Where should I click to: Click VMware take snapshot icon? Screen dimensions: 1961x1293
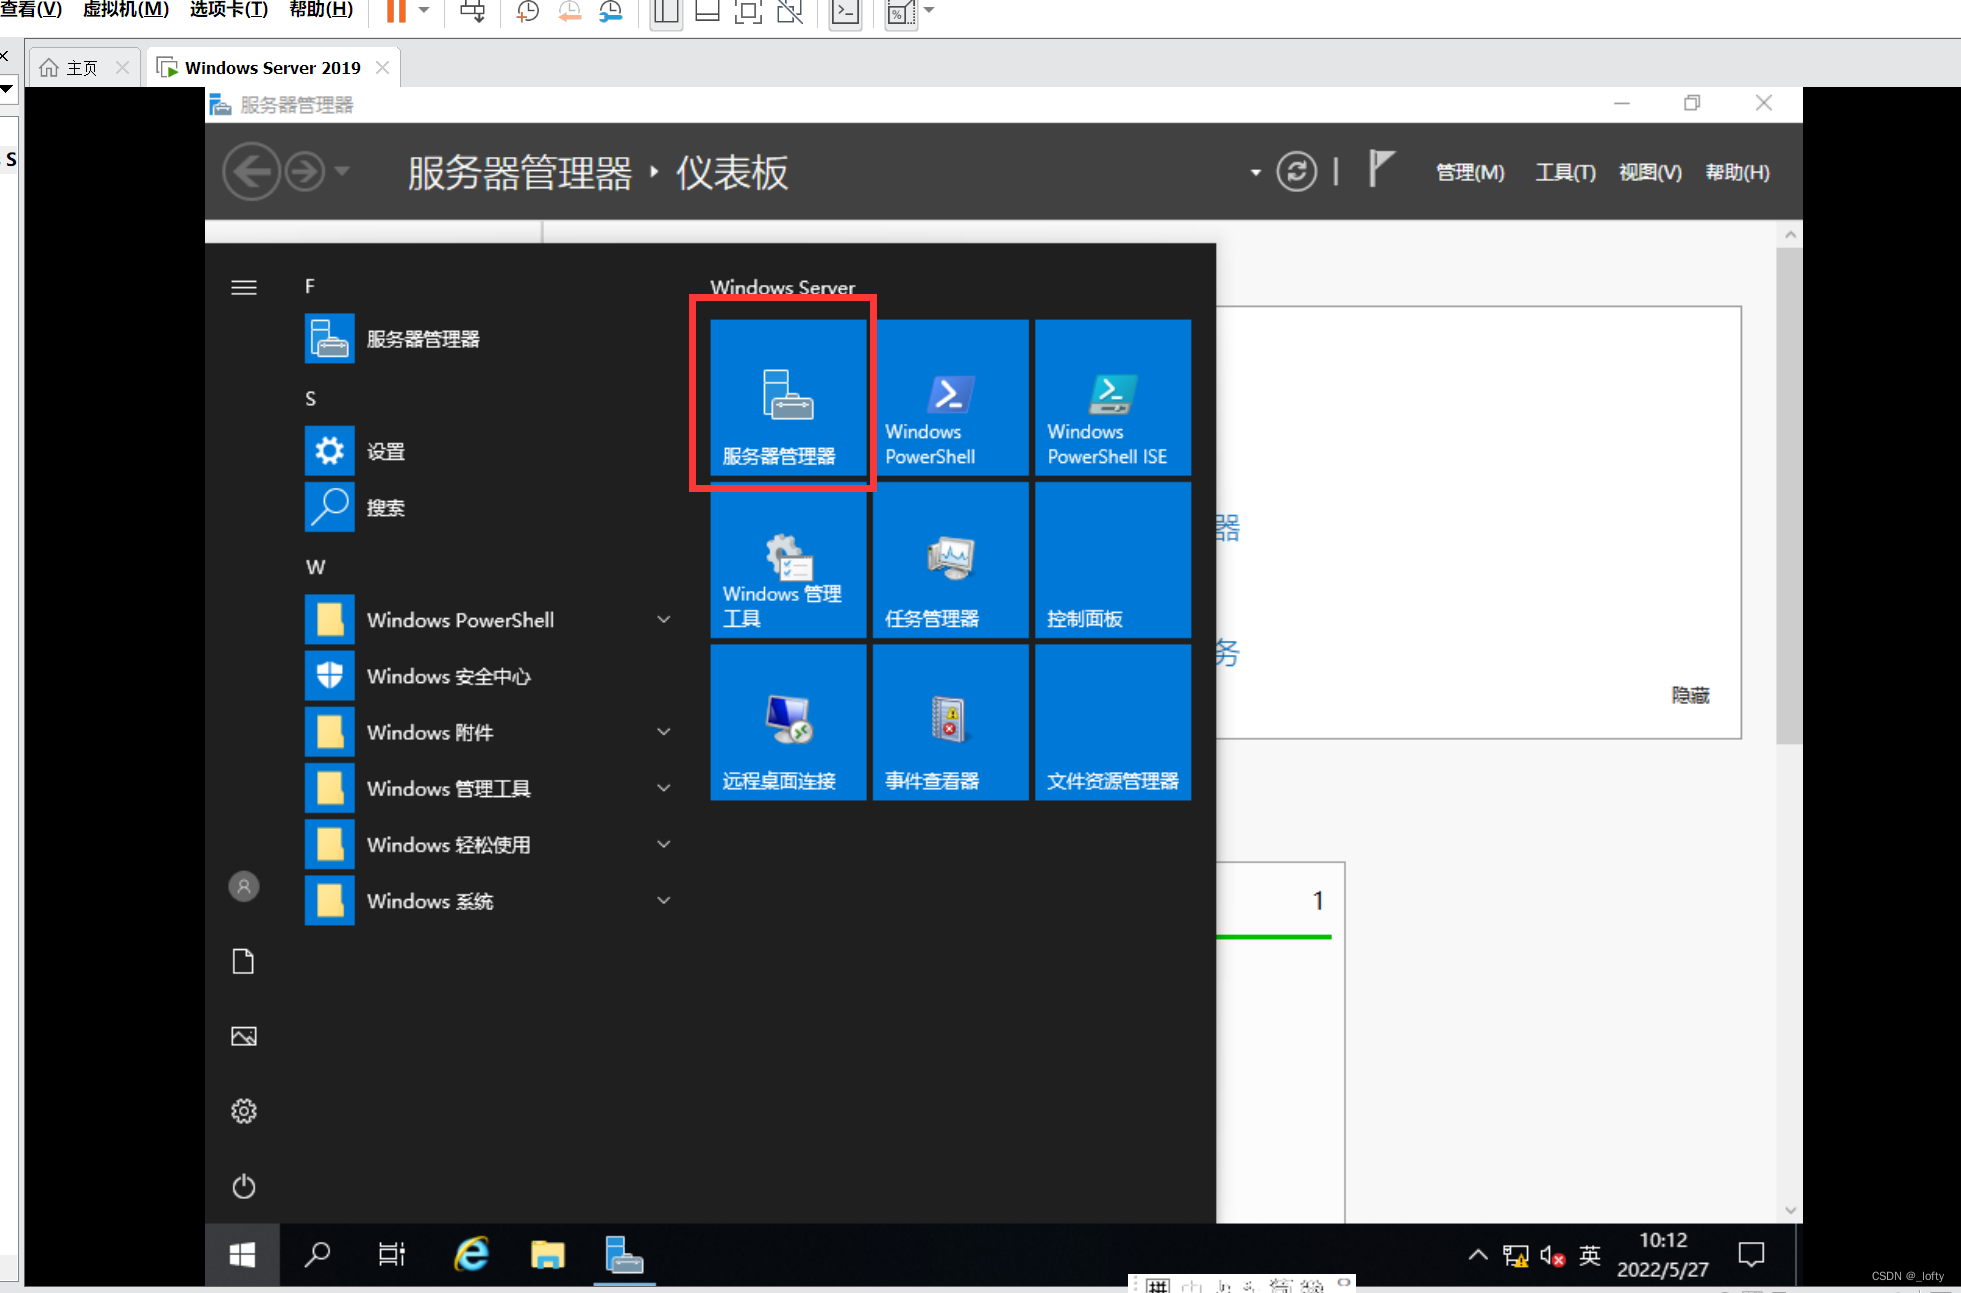(x=527, y=12)
